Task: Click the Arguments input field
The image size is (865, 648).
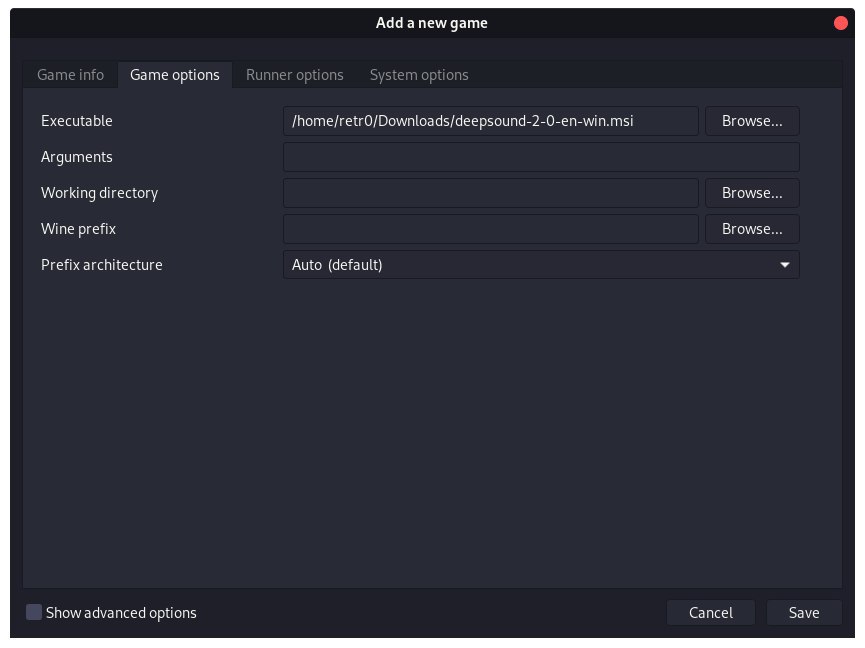Action: coord(541,157)
